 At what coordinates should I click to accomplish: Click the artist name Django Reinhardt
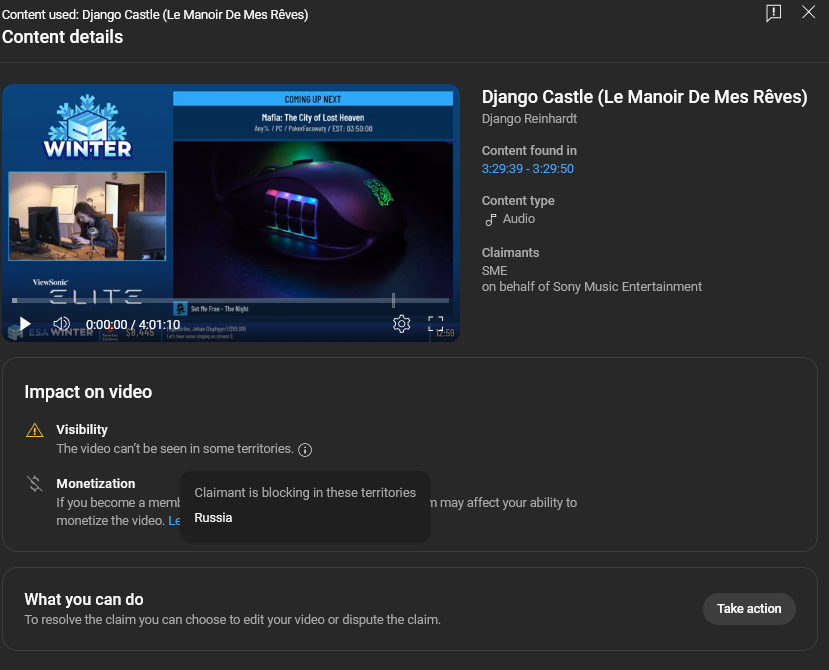[529, 119]
